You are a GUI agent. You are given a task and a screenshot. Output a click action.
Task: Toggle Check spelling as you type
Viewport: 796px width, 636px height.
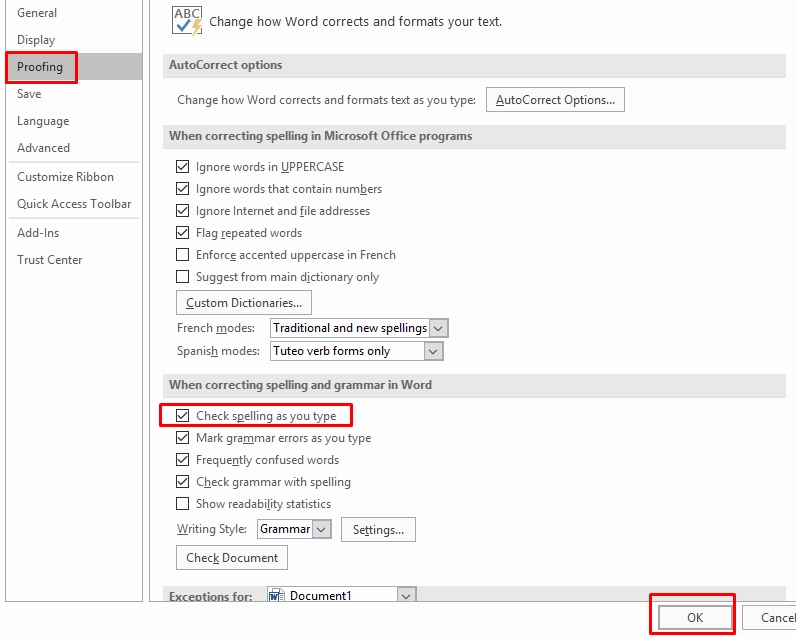click(182, 416)
